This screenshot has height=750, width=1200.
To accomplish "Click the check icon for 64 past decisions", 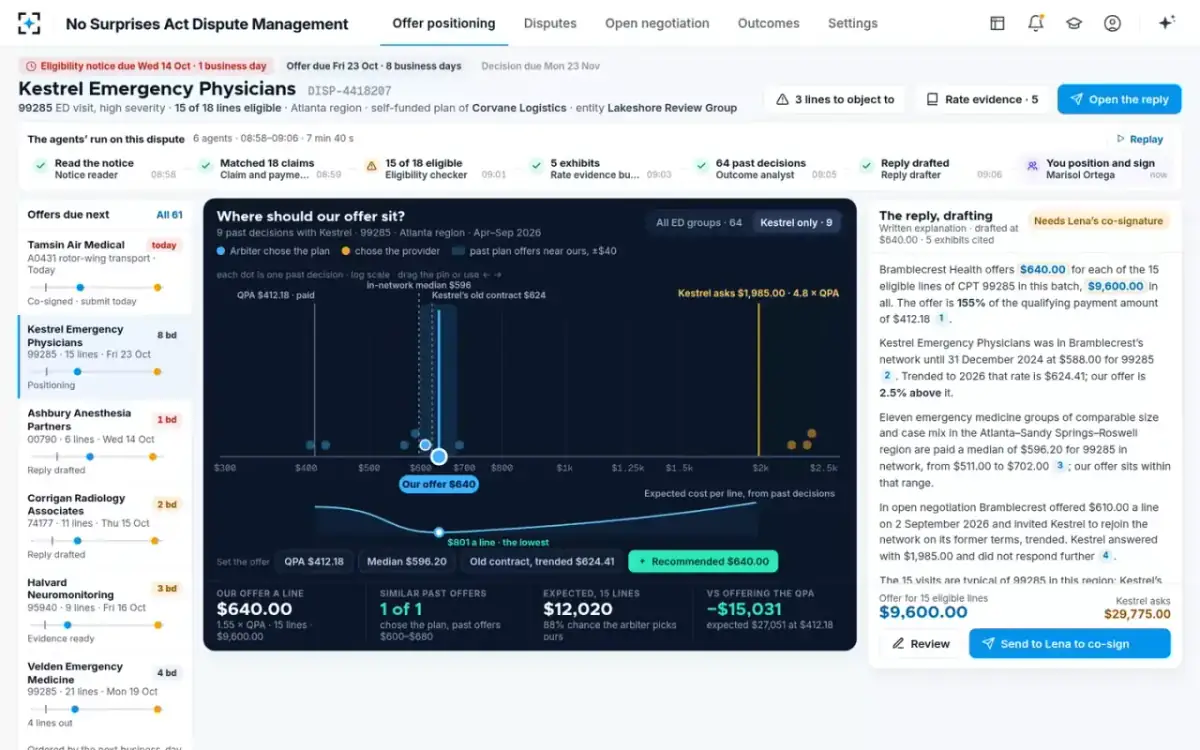I will (x=701, y=168).
